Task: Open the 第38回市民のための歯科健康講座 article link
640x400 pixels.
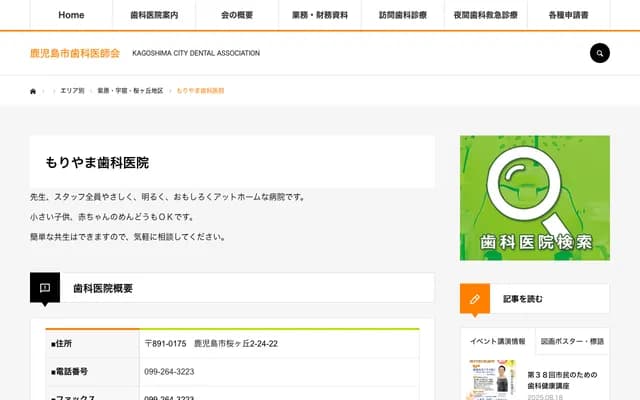Action: click(562, 380)
